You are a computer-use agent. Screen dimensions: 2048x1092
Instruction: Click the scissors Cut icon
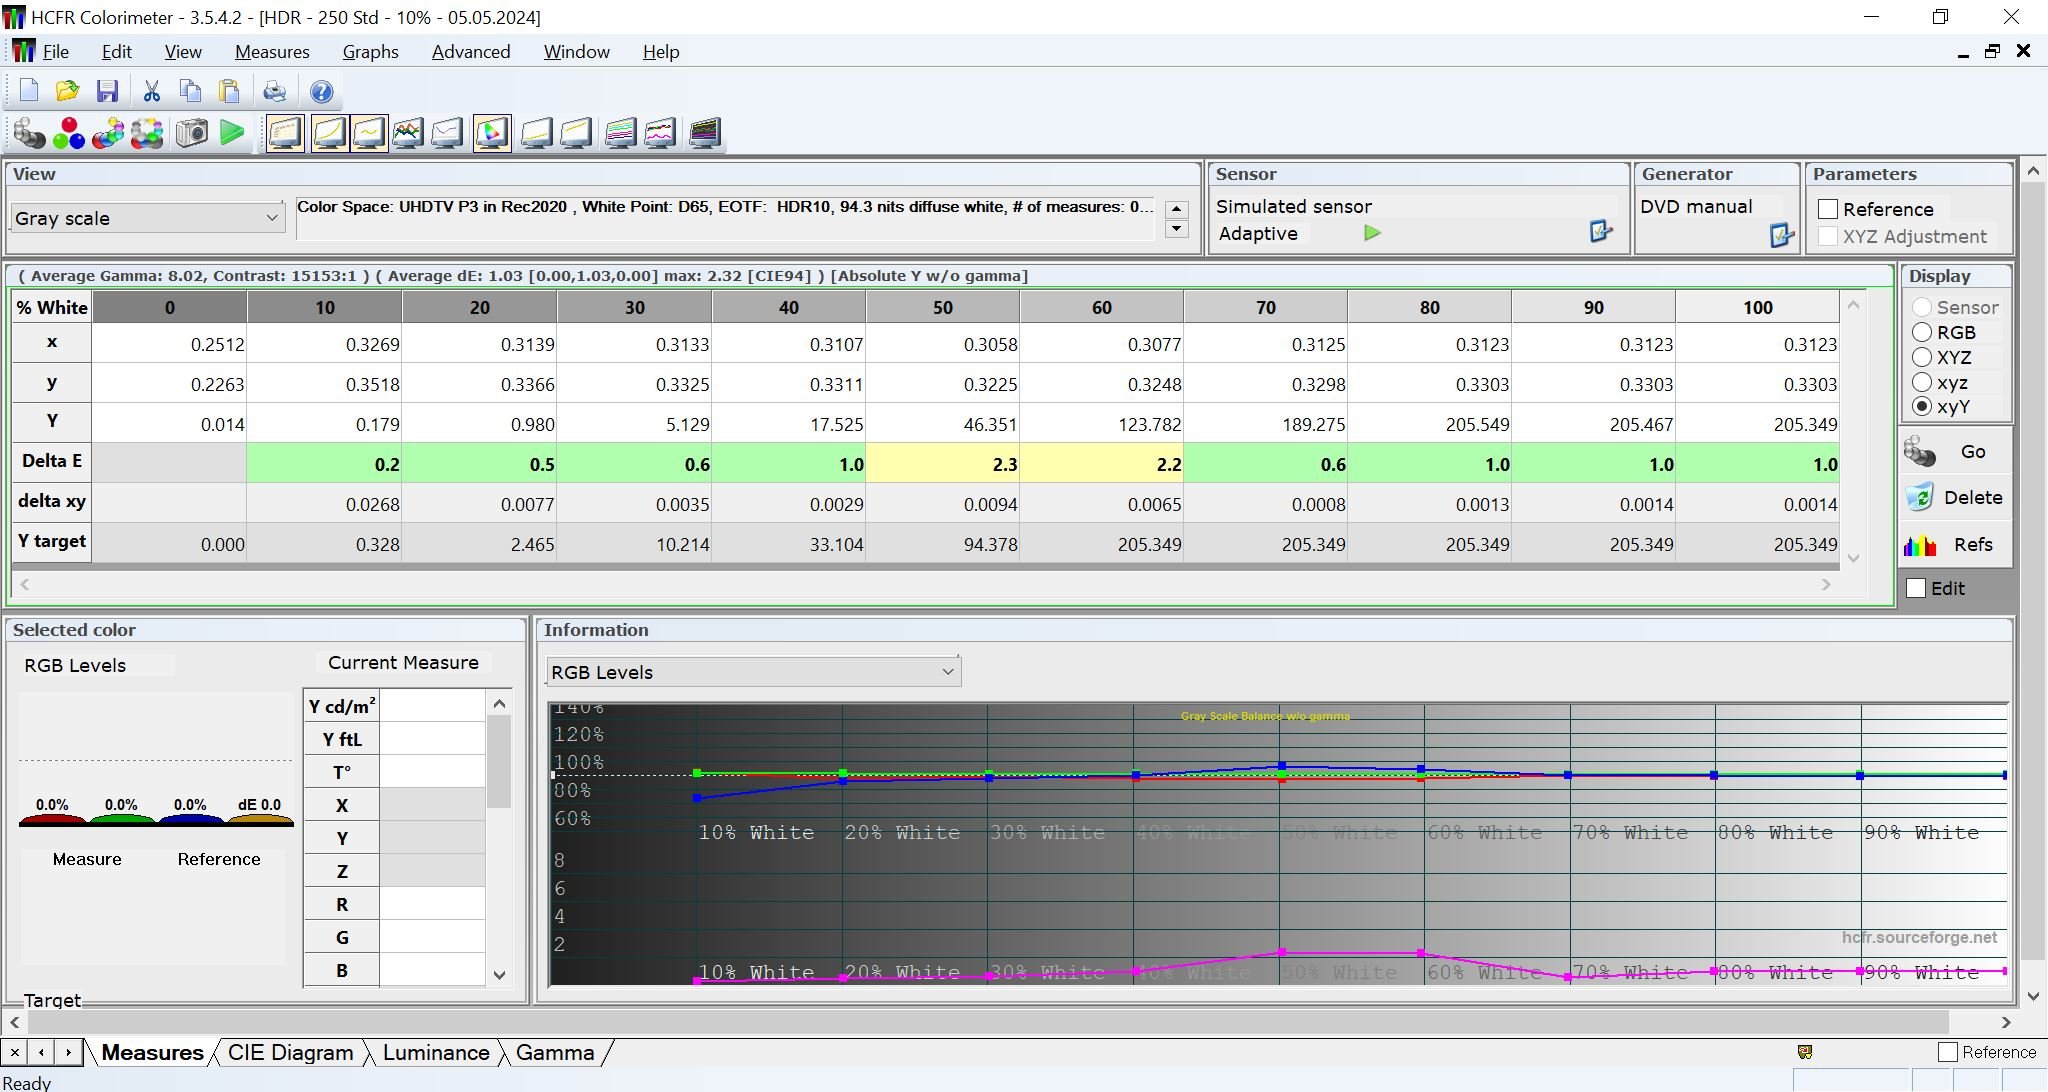(x=151, y=92)
